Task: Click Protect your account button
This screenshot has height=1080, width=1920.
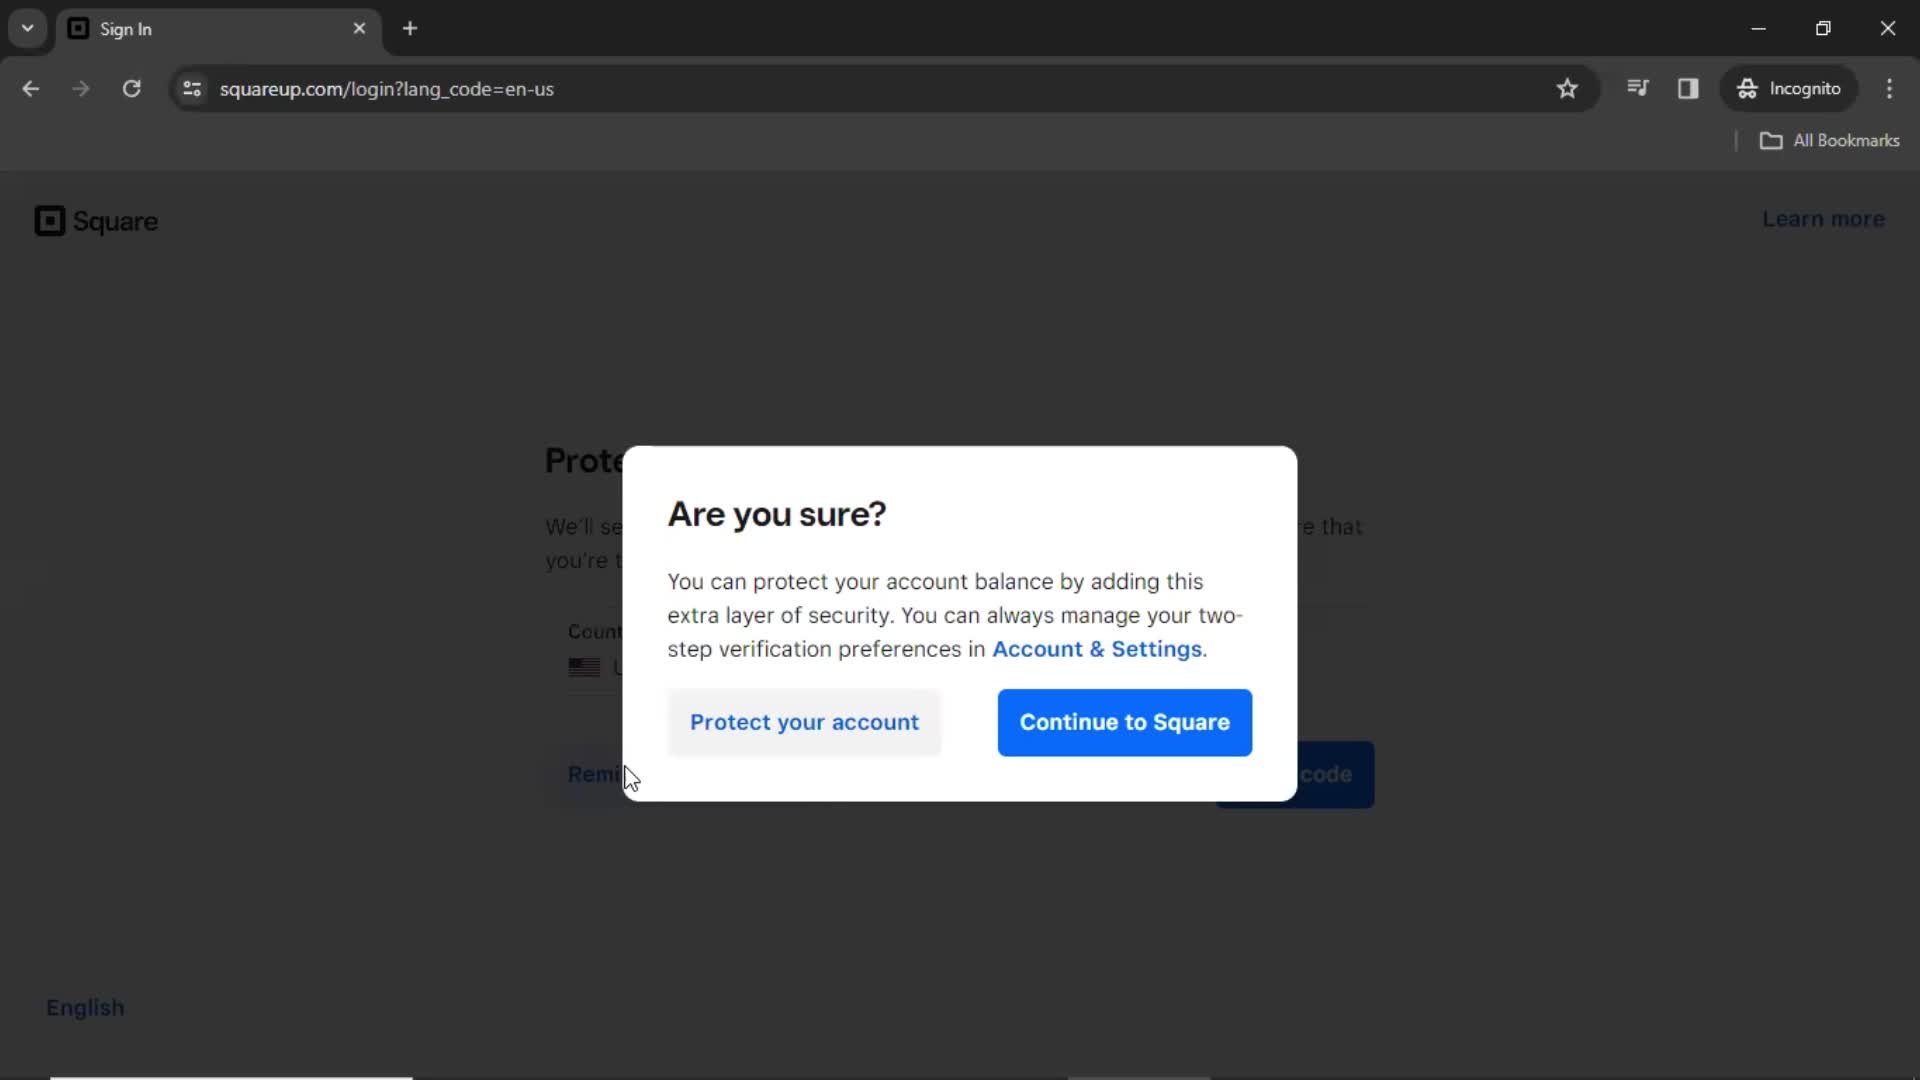Action: tap(804, 721)
